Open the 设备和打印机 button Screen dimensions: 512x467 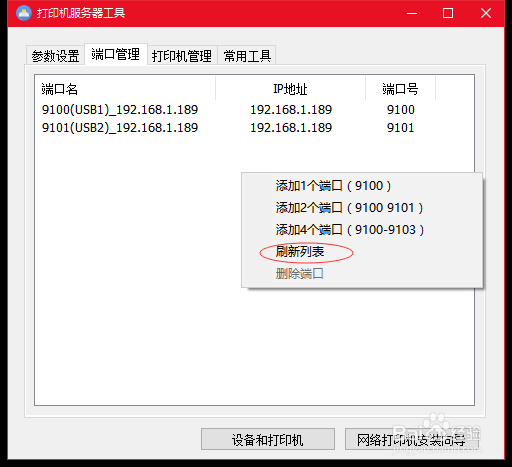tap(268, 439)
